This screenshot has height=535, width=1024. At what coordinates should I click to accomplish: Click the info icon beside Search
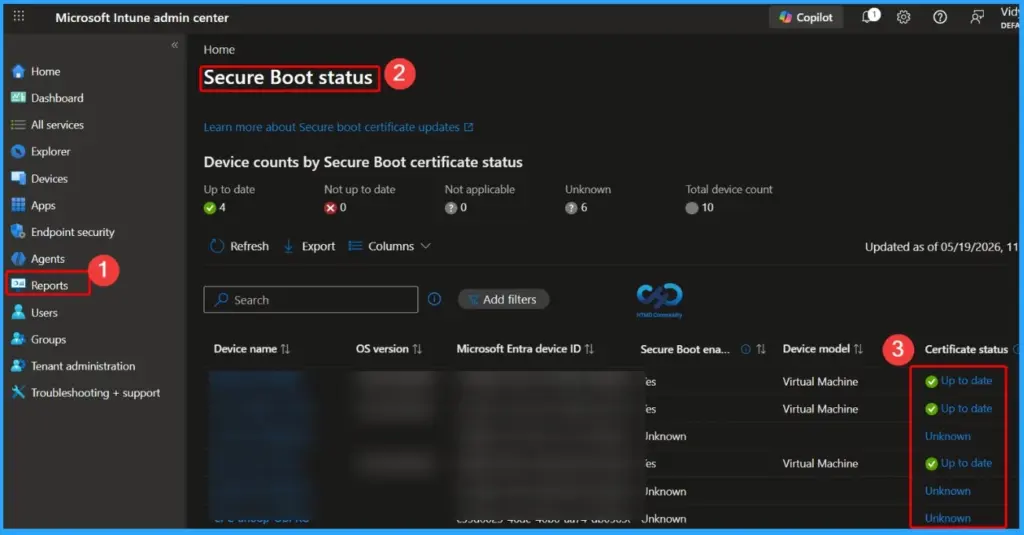434,299
